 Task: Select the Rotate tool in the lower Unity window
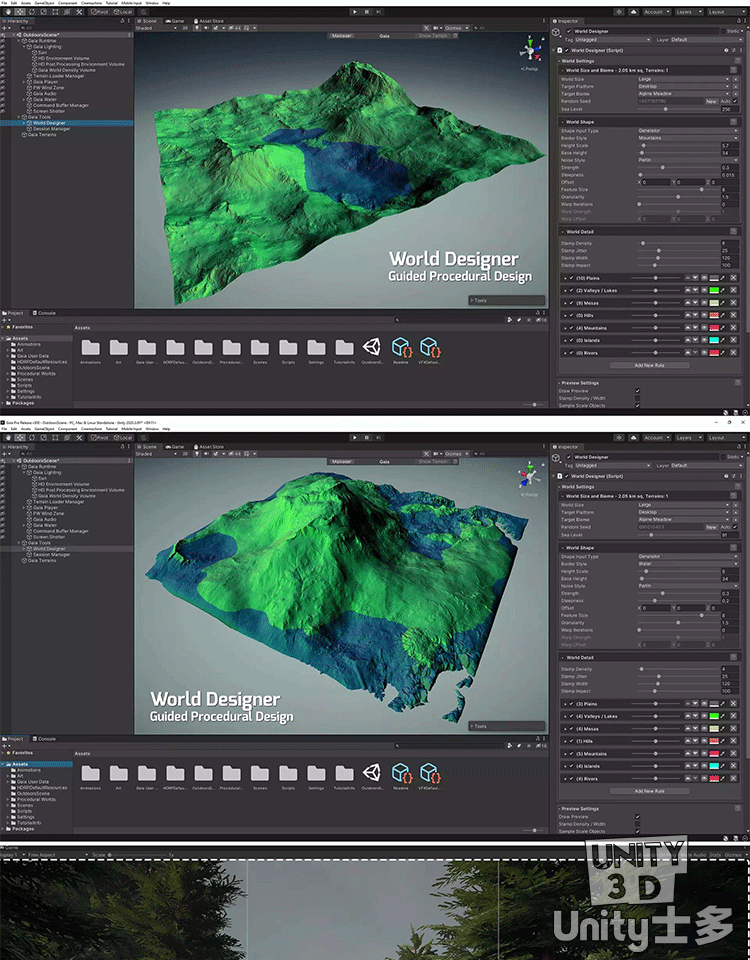(x=32, y=438)
